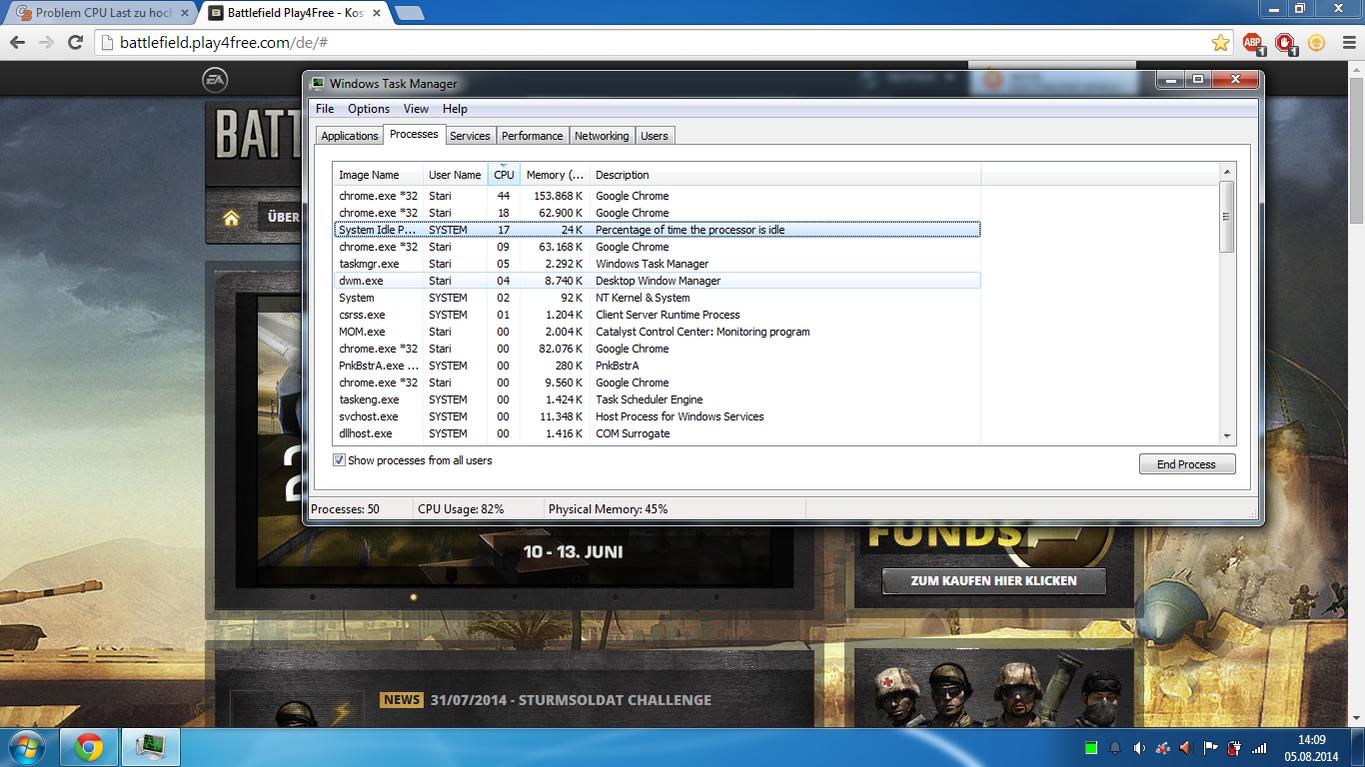1365x767 pixels.
Task: Switch to the Networking tab
Action: click(x=602, y=136)
